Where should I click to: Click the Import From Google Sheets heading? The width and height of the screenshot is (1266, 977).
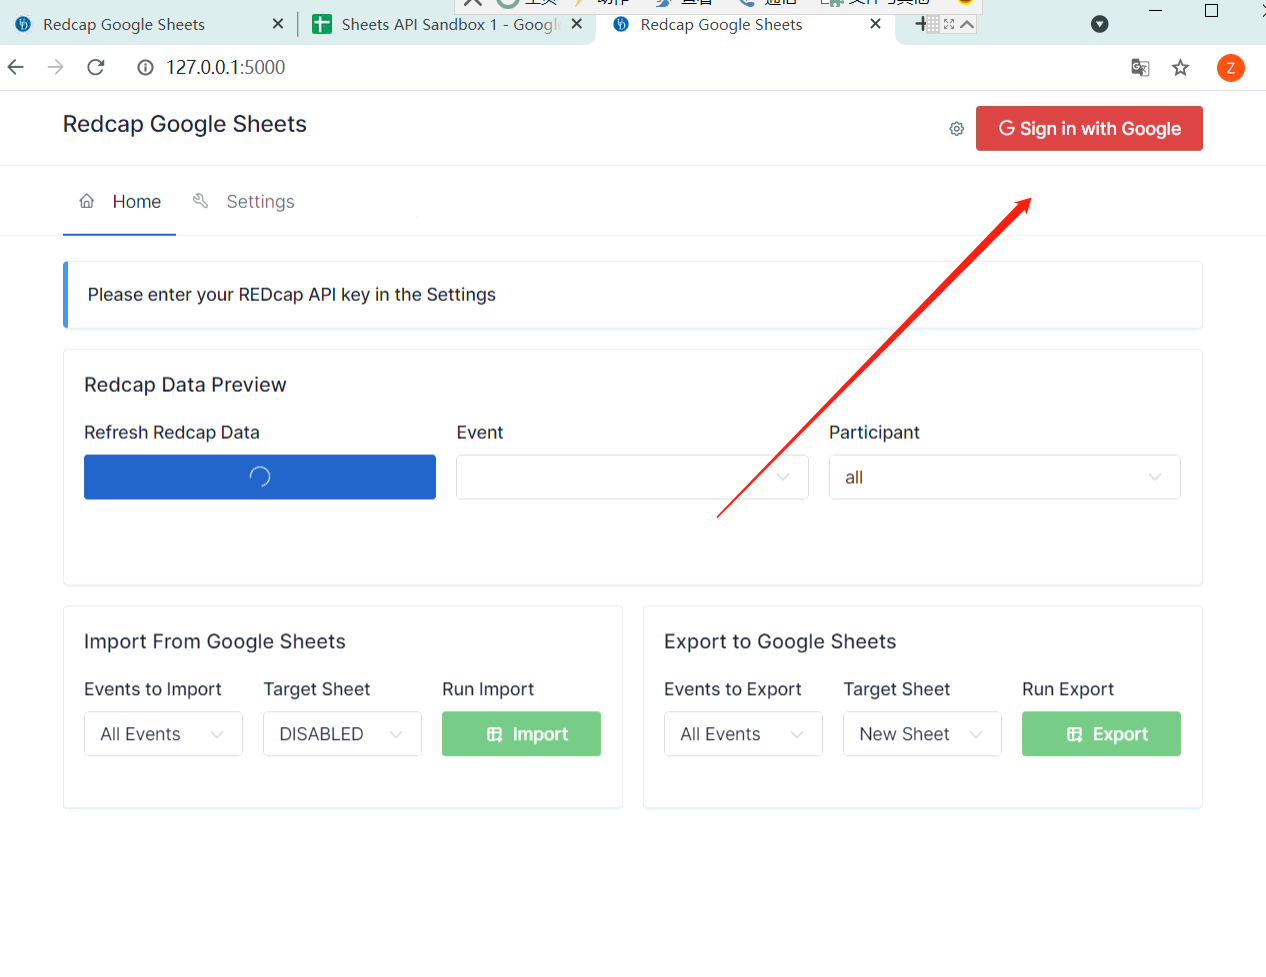point(215,641)
